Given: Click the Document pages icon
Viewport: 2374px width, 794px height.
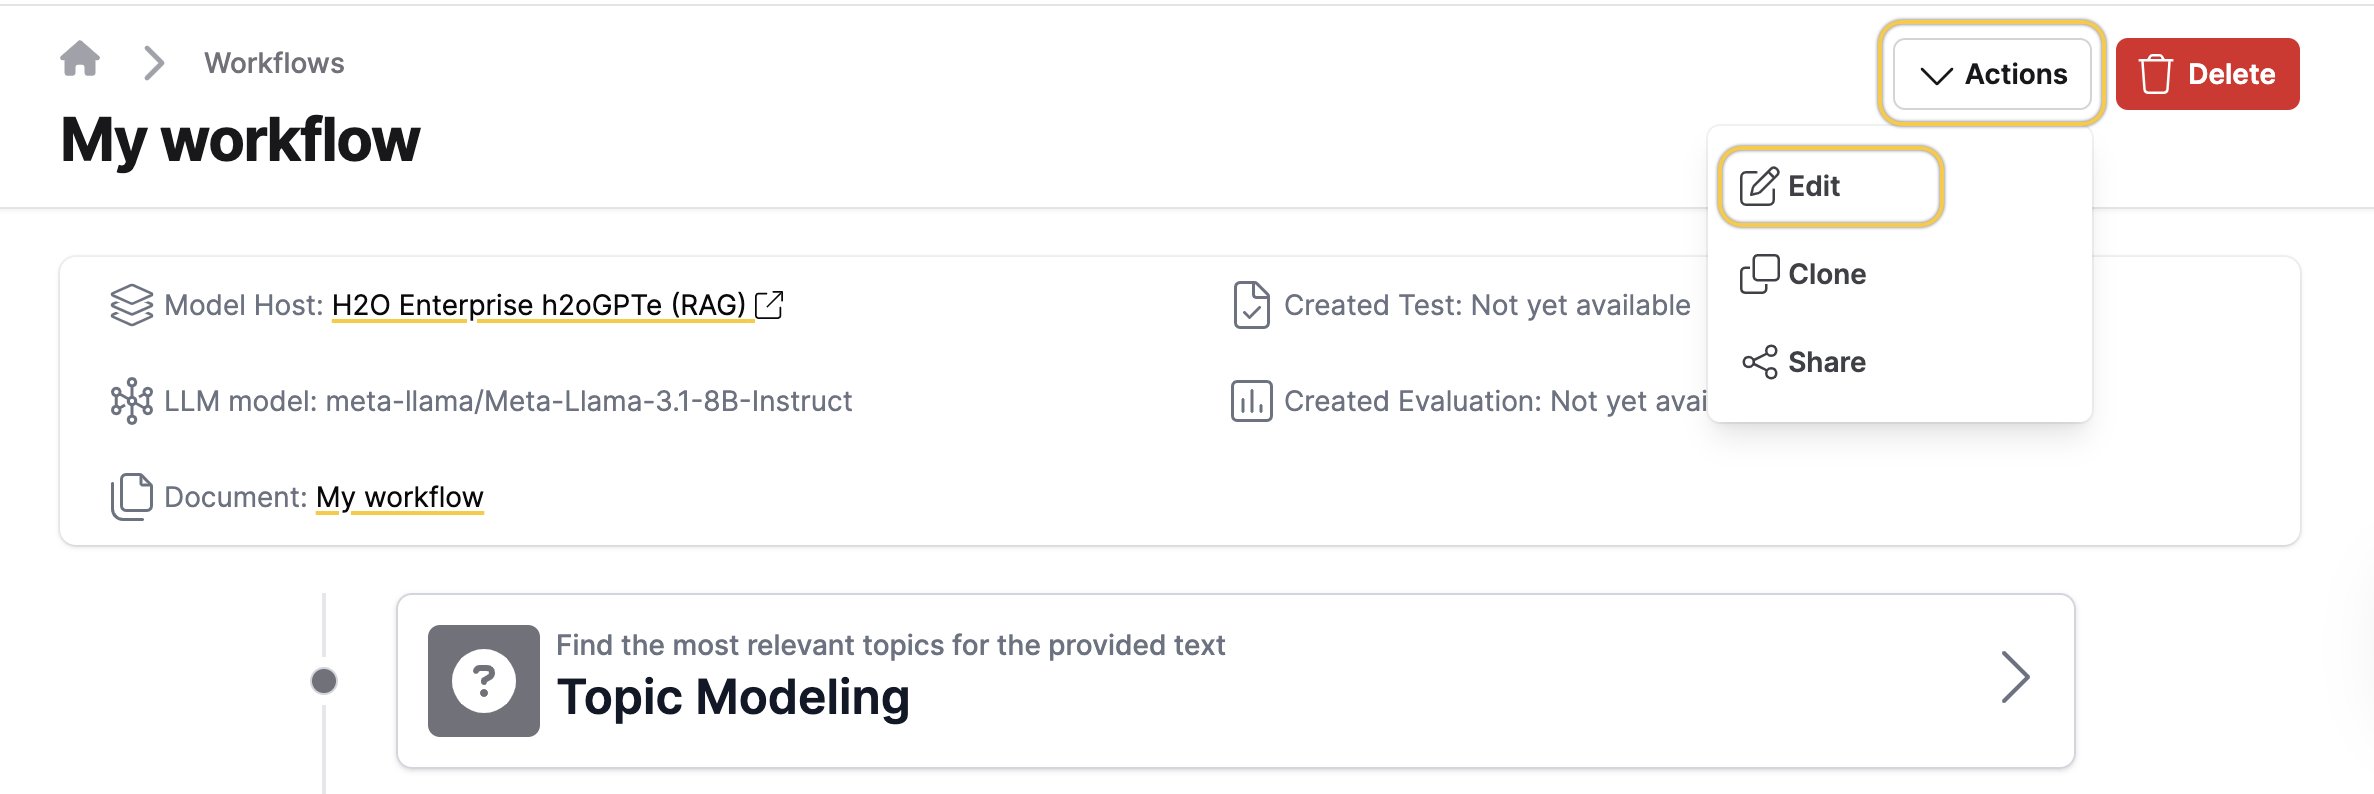Looking at the screenshot, I should pyautogui.click(x=131, y=497).
